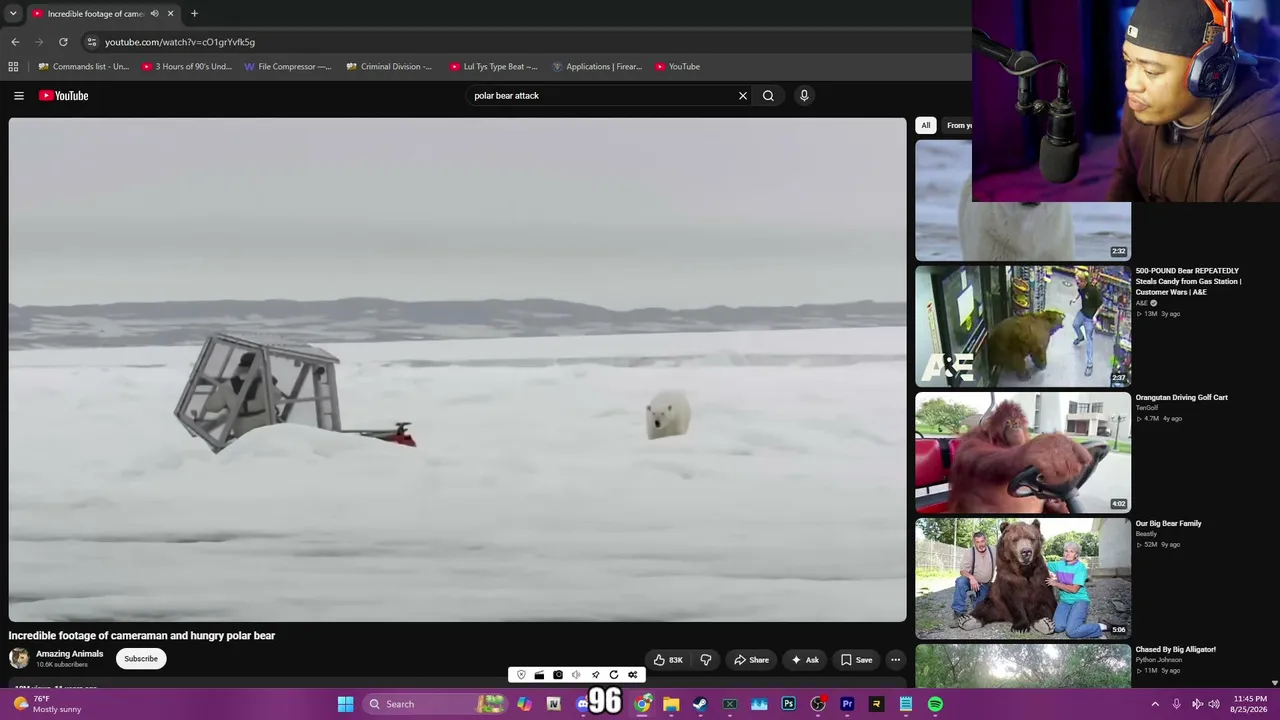Submit the YouTube search magnifier button

coord(768,96)
